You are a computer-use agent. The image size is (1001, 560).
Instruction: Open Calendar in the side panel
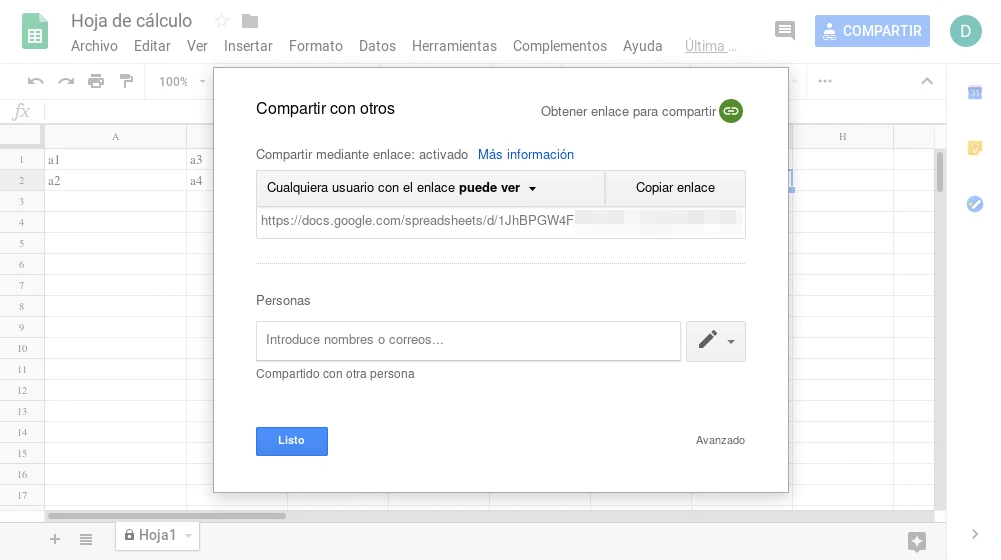click(975, 93)
